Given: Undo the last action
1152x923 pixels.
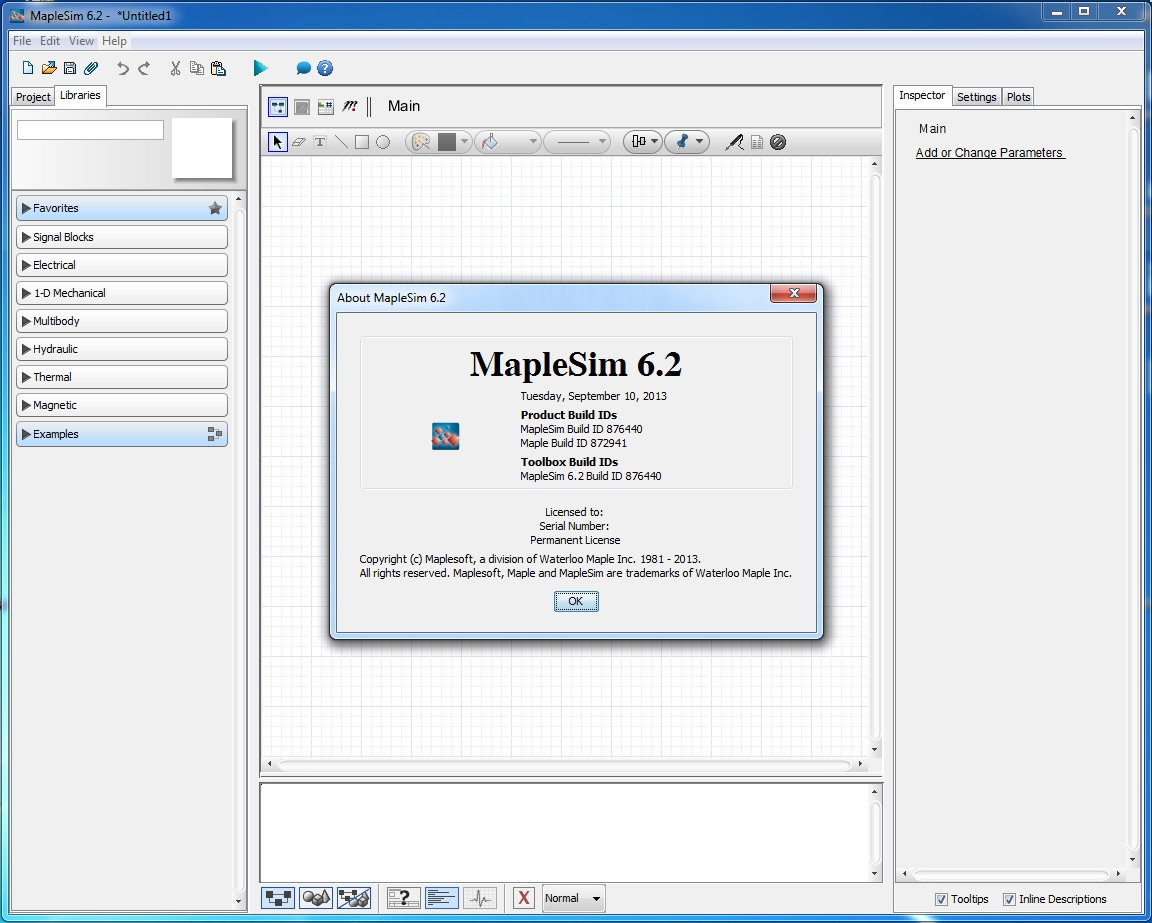Looking at the screenshot, I should [123, 68].
